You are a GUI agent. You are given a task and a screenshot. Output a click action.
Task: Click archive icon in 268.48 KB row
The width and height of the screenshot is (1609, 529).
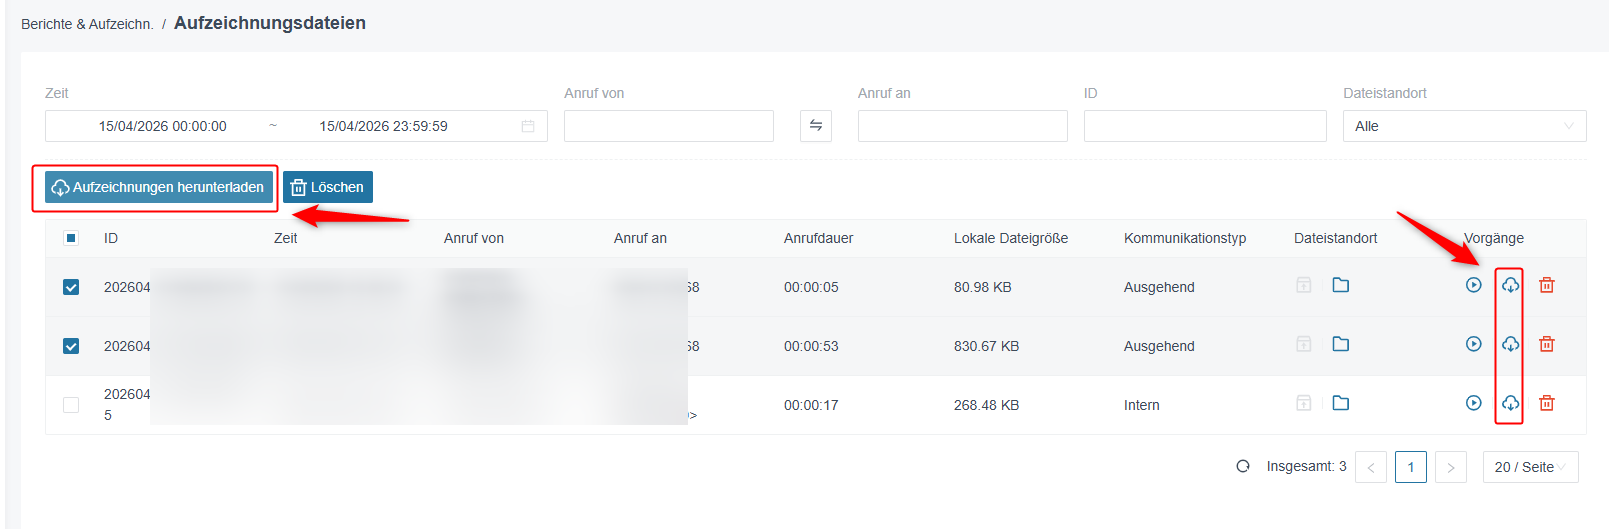point(1304,403)
